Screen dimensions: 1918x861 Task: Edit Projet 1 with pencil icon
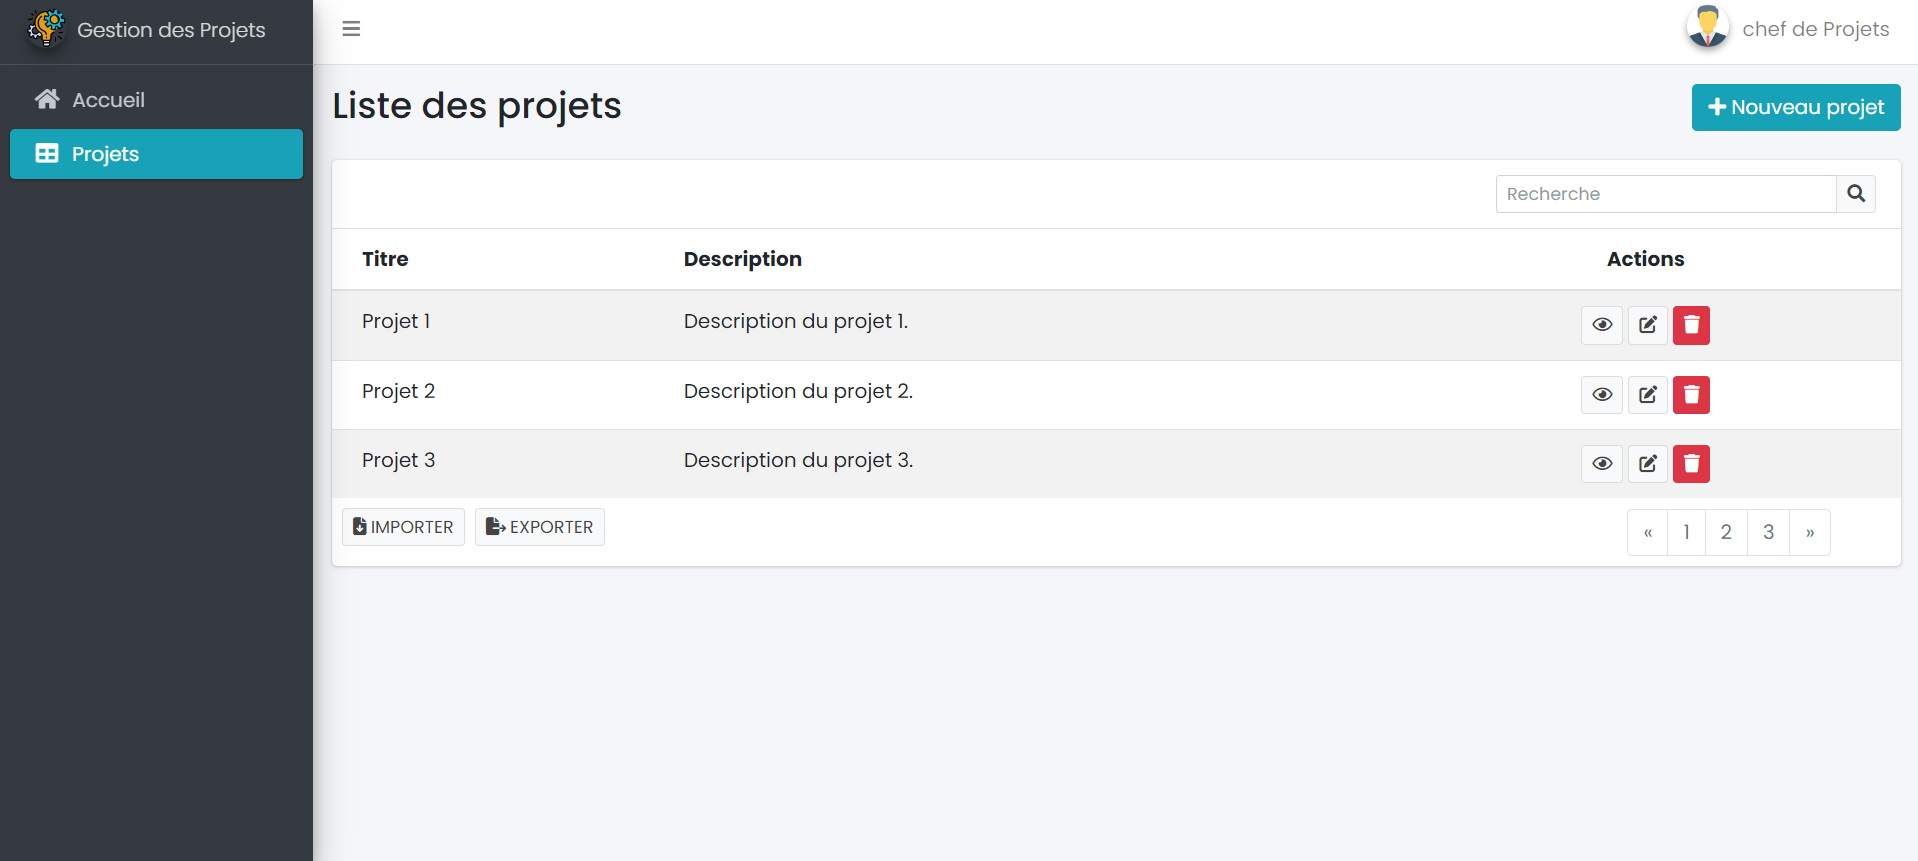pos(1648,325)
